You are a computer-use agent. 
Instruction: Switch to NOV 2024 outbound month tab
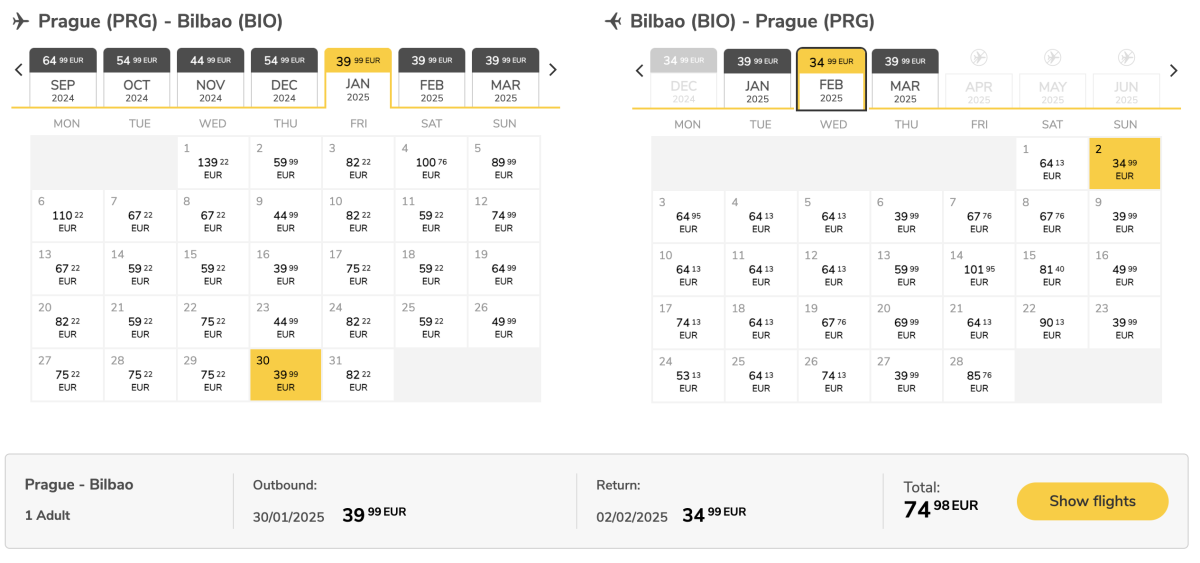[x=210, y=78]
